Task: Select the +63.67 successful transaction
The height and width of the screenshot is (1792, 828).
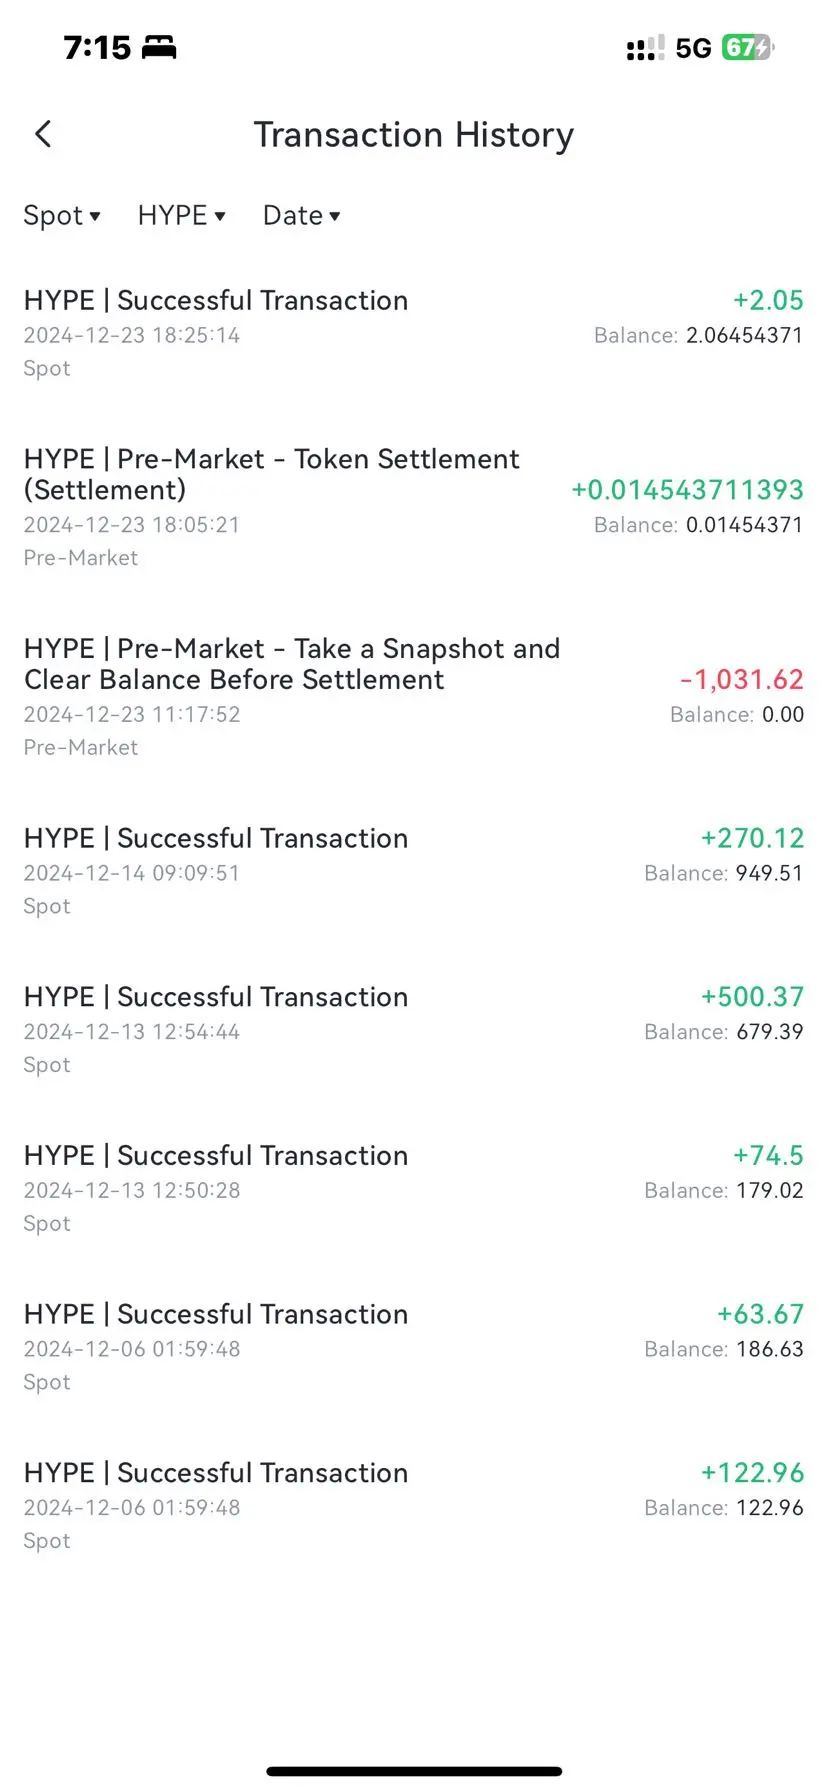Action: pyautogui.click(x=414, y=1347)
